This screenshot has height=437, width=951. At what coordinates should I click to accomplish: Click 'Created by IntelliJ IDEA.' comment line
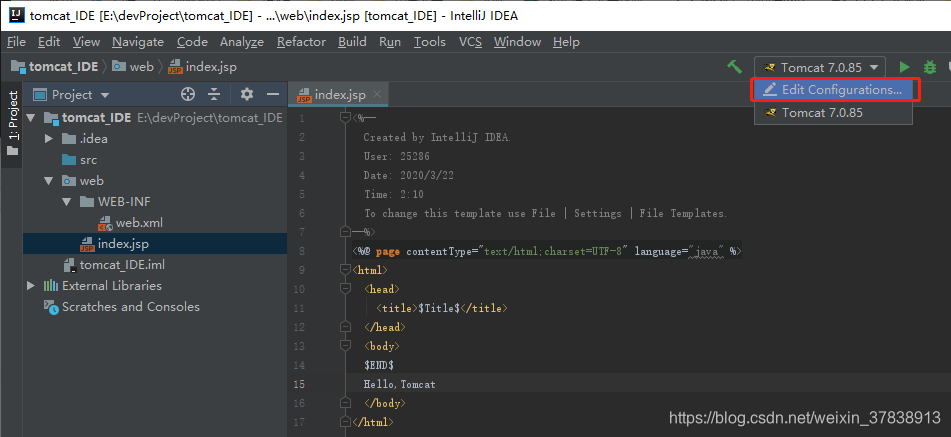point(437,137)
